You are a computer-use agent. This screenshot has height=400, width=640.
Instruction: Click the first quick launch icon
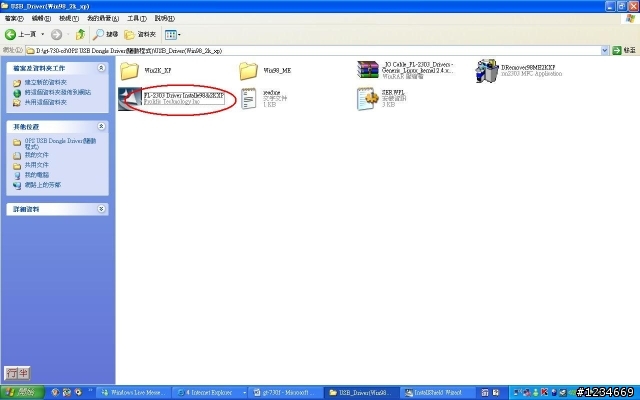56,393
